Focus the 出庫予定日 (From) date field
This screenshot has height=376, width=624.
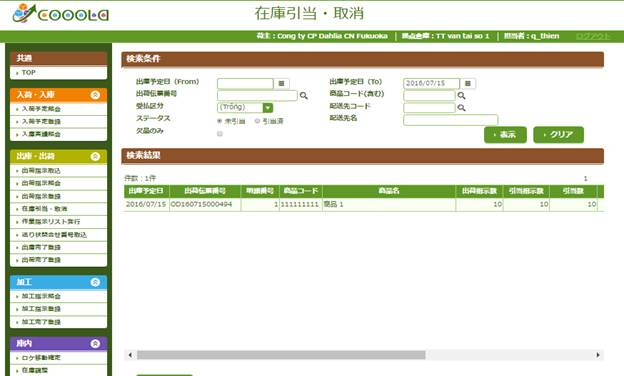pyautogui.click(x=245, y=84)
